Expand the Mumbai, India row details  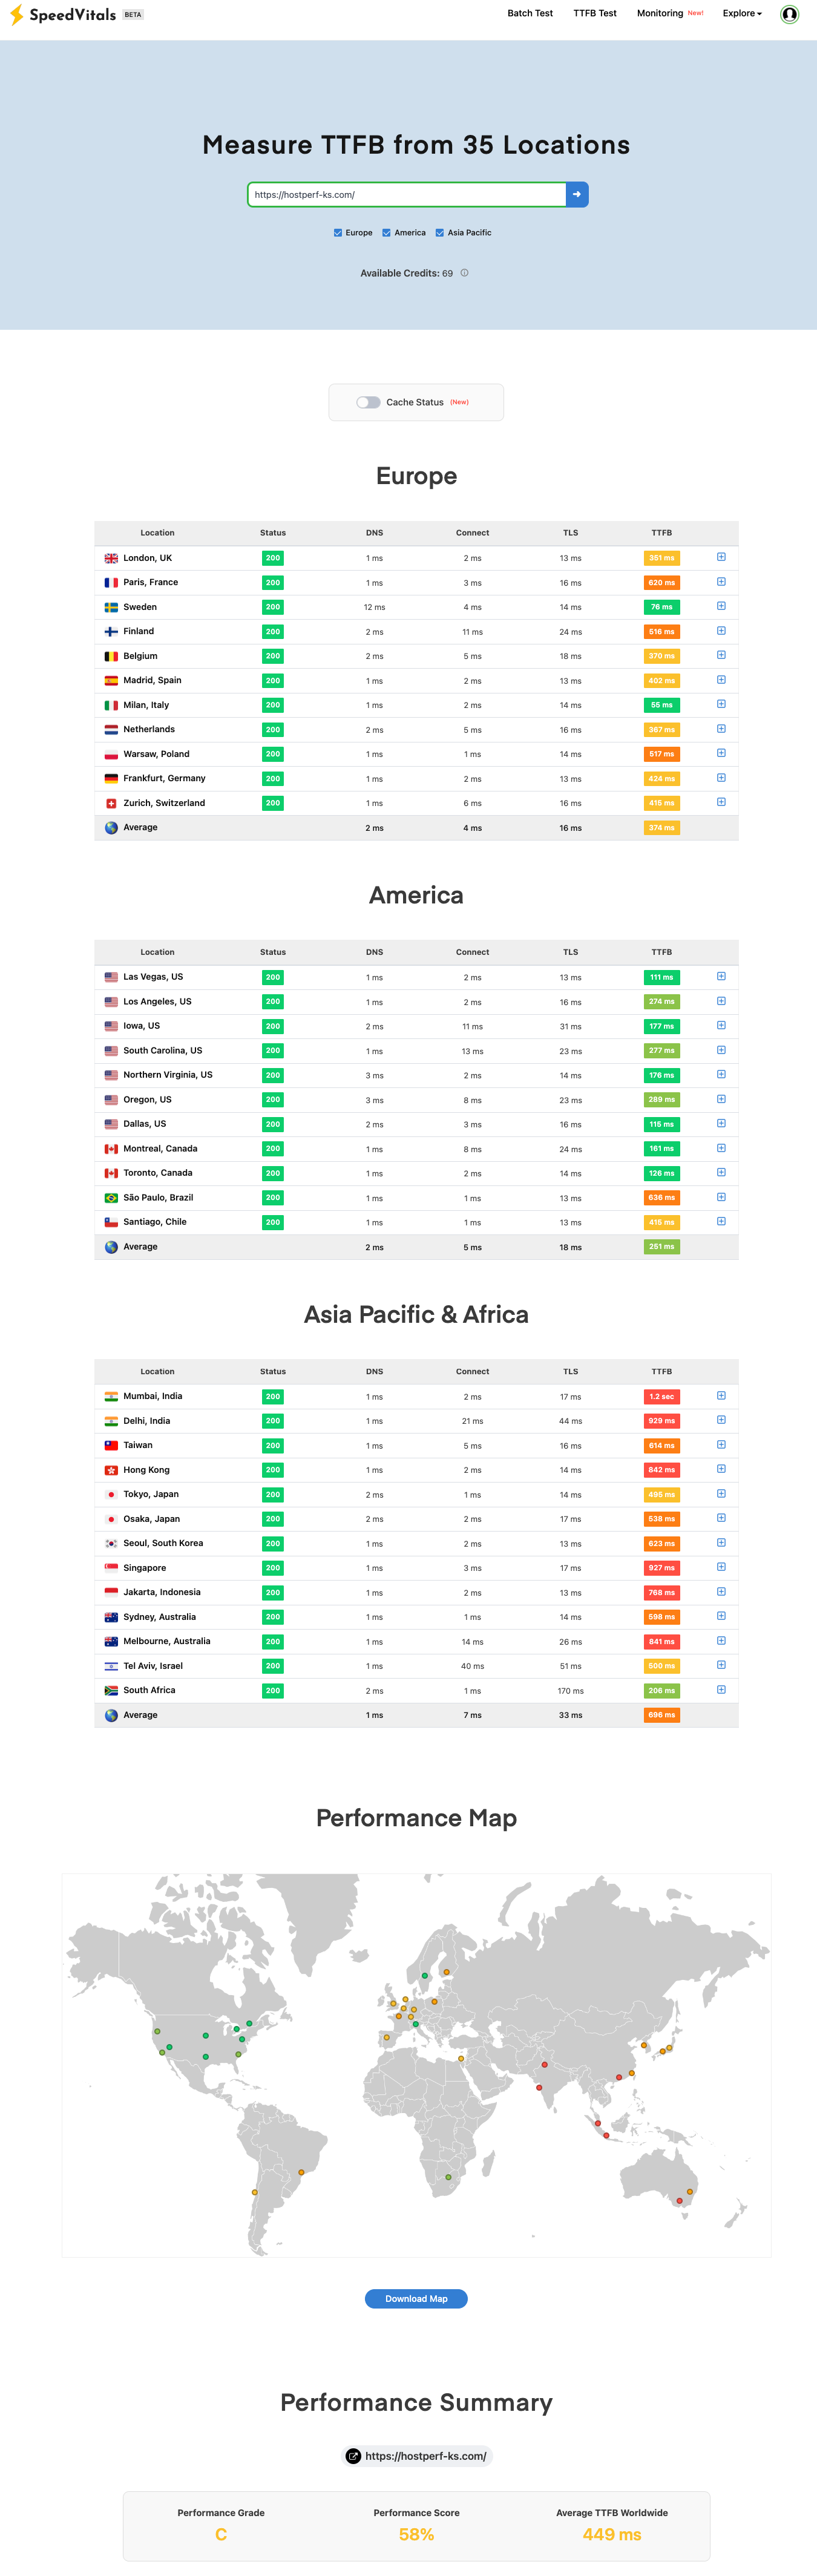coord(721,1395)
